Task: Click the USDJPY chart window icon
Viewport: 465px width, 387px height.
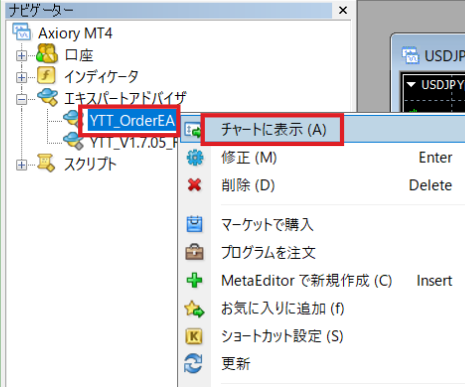Action: tap(410, 55)
